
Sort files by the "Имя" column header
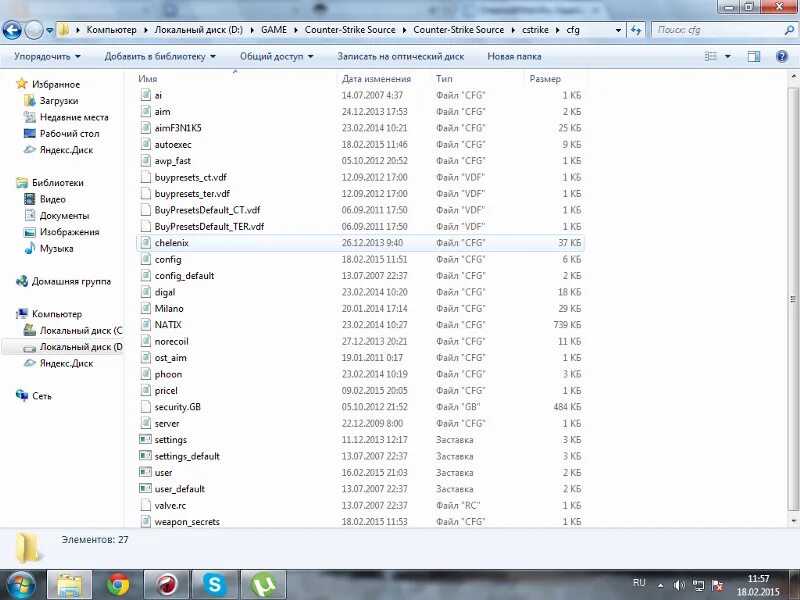[147, 79]
